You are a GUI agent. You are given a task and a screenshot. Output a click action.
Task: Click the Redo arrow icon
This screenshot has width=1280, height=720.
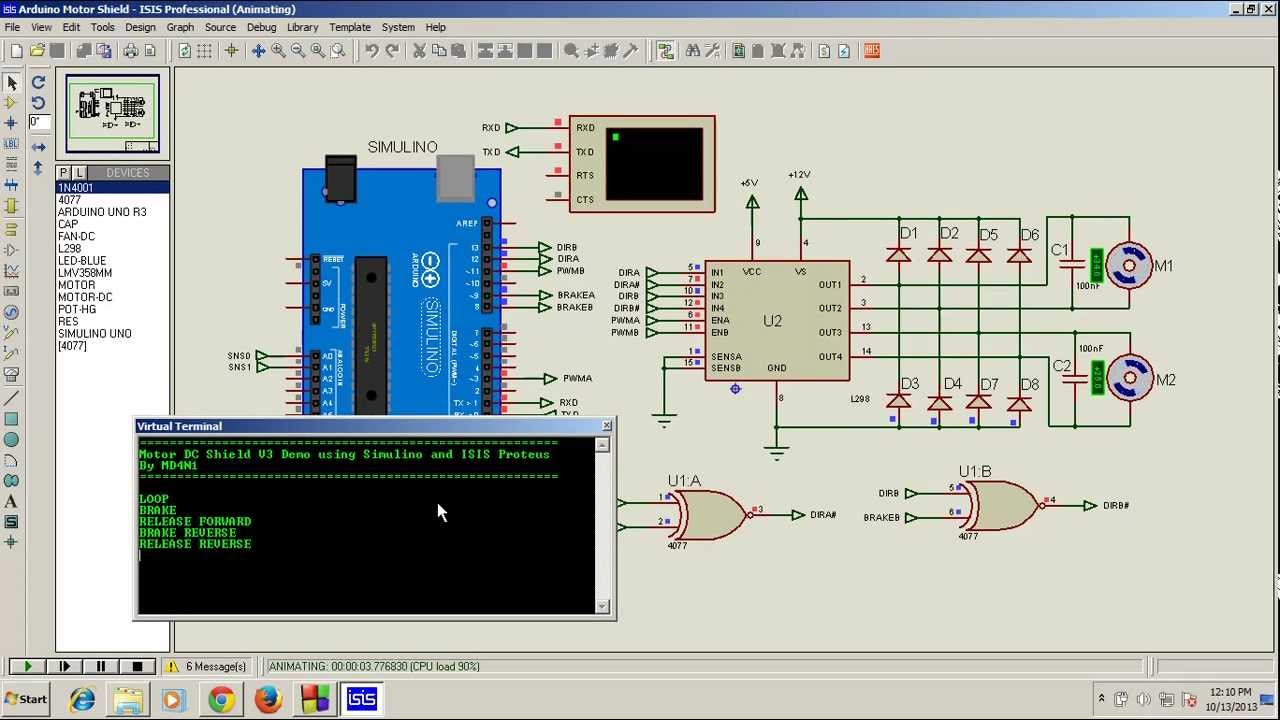click(x=392, y=51)
